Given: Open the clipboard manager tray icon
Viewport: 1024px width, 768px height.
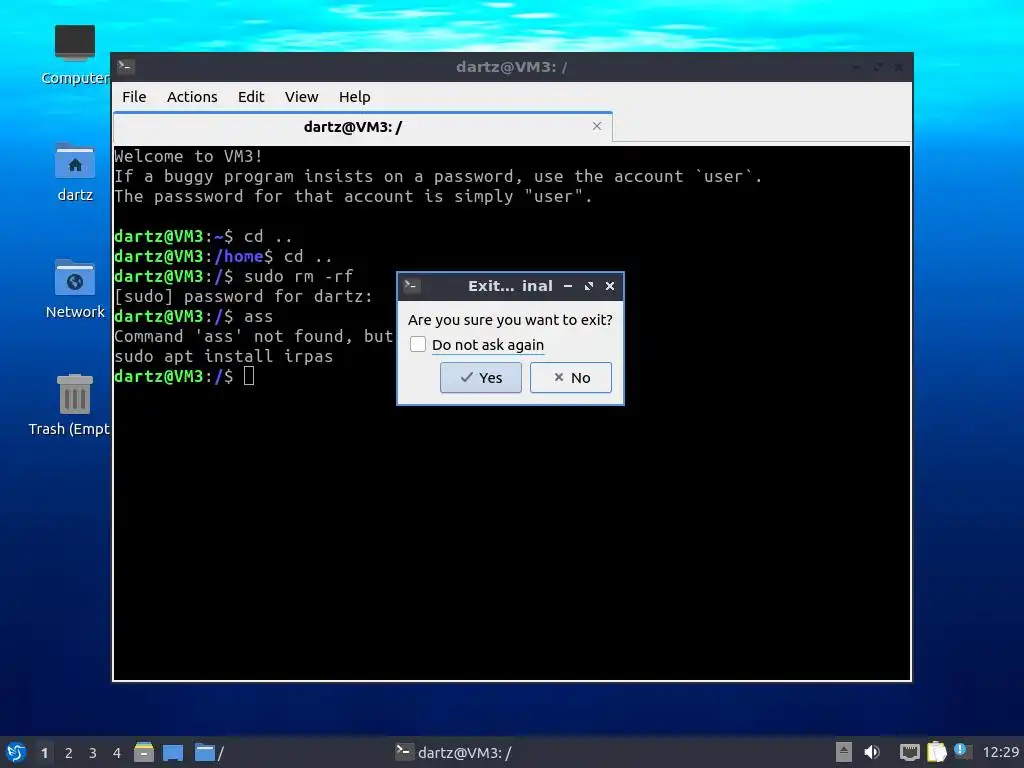Looking at the screenshot, I should 936,752.
